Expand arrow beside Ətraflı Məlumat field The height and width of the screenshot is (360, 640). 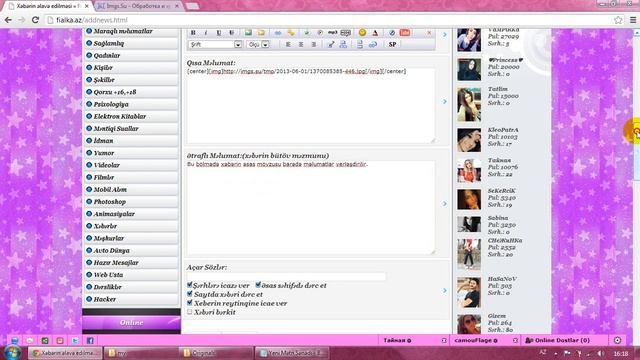point(445,203)
